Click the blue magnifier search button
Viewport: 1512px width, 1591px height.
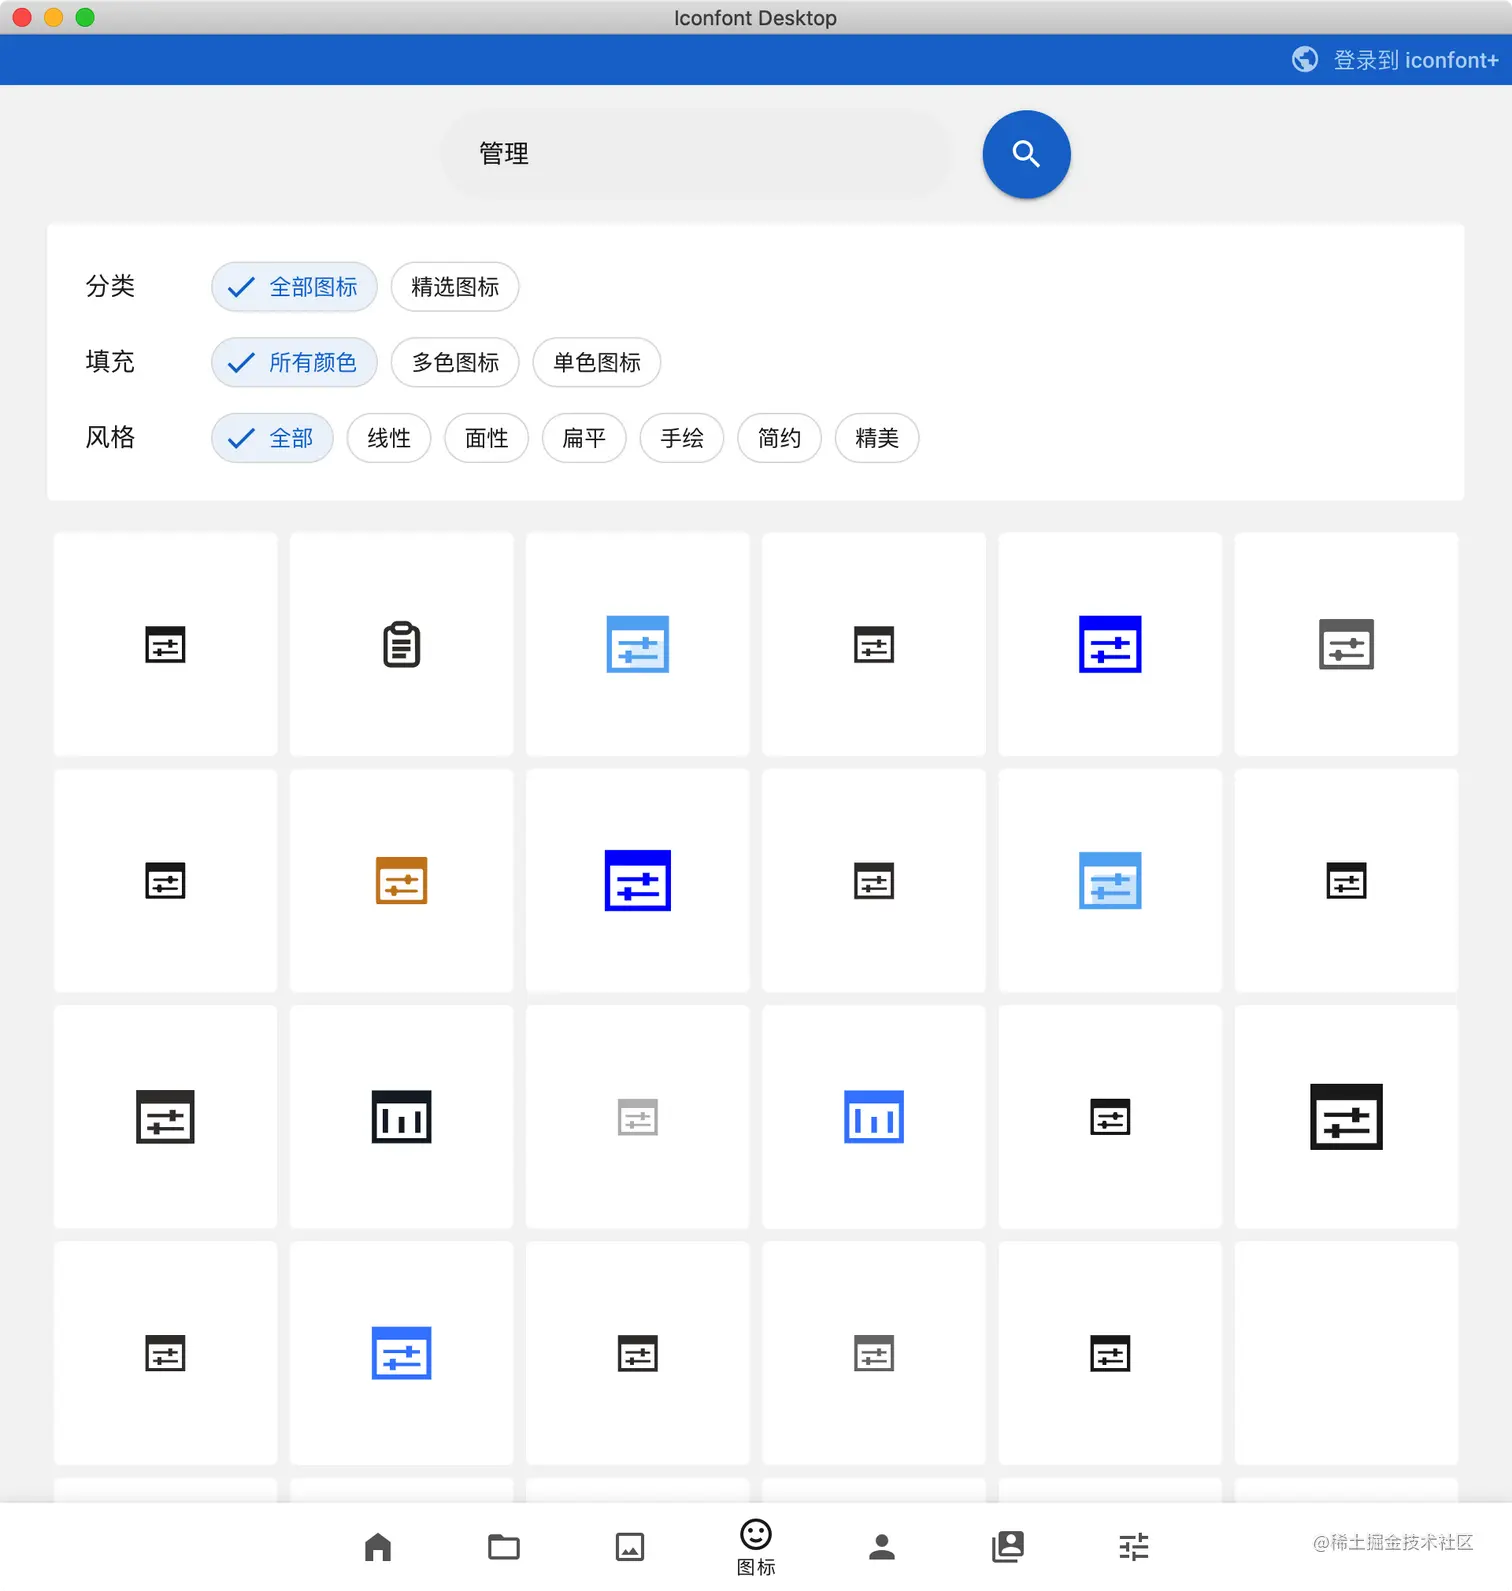[1026, 154]
